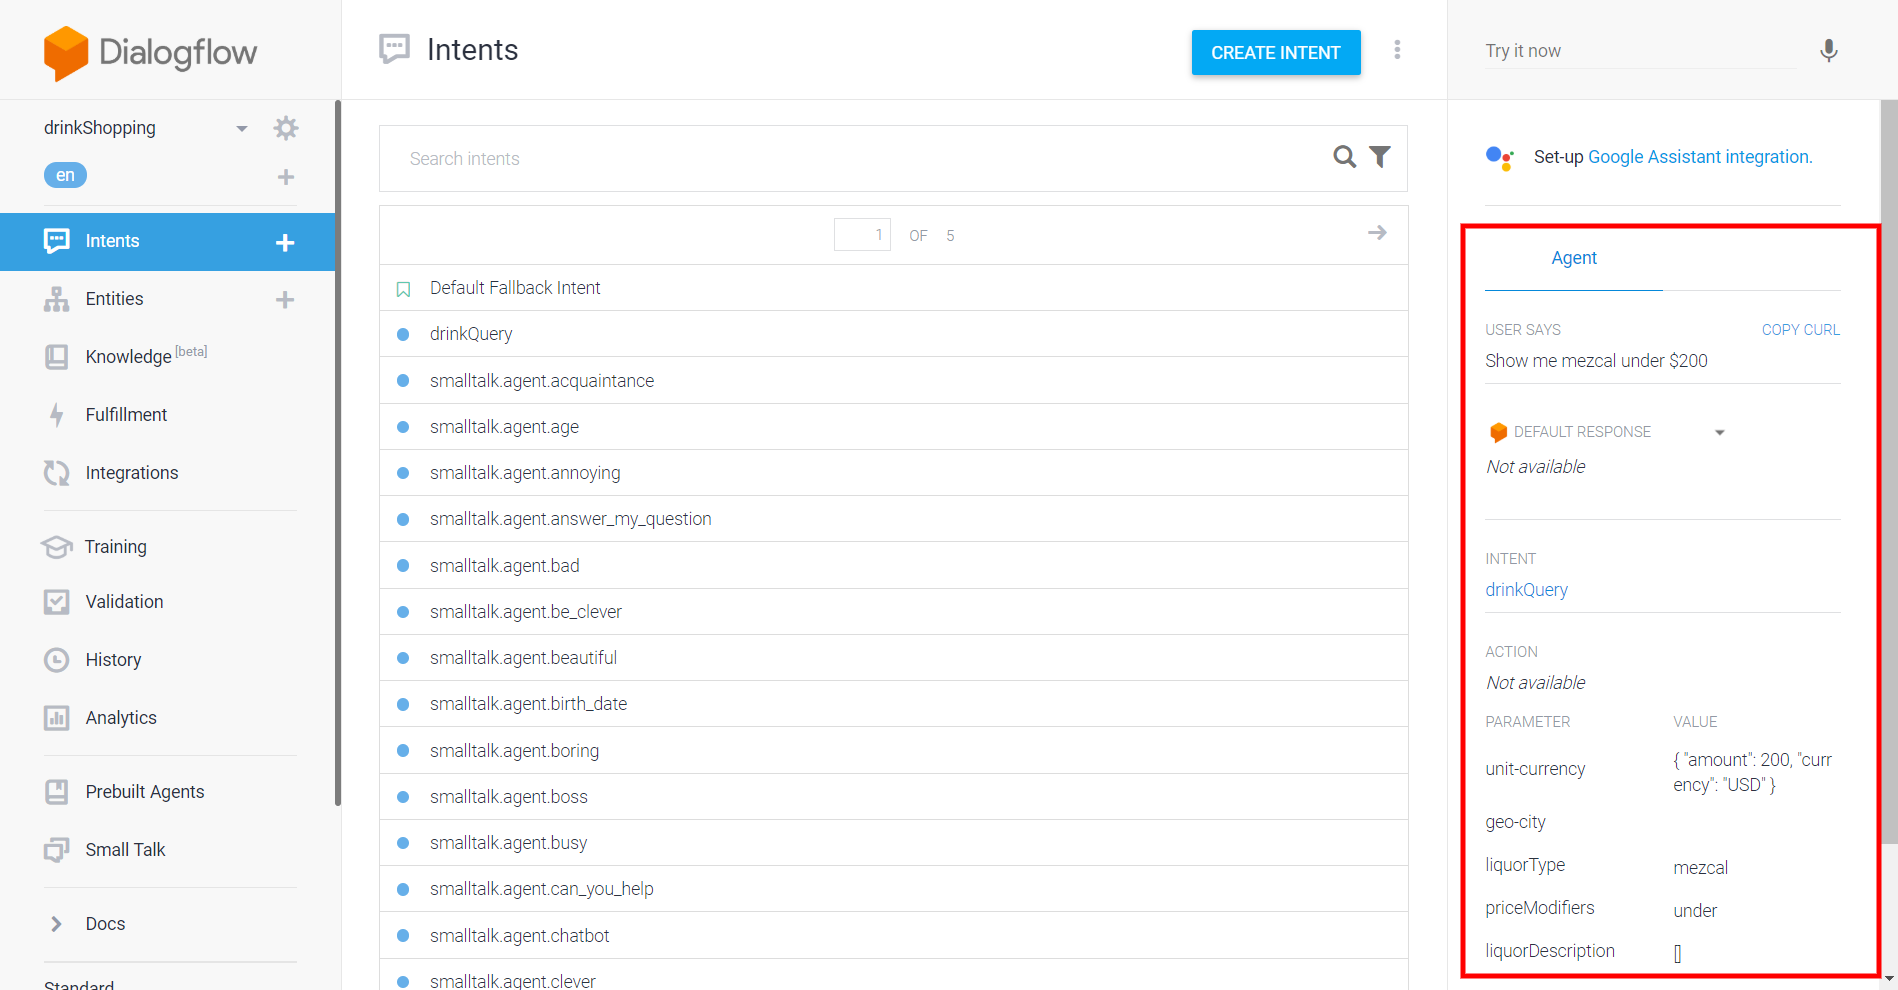Expand the Docs section chevron
Viewport: 1898px width, 990px height.
(x=57, y=924)
